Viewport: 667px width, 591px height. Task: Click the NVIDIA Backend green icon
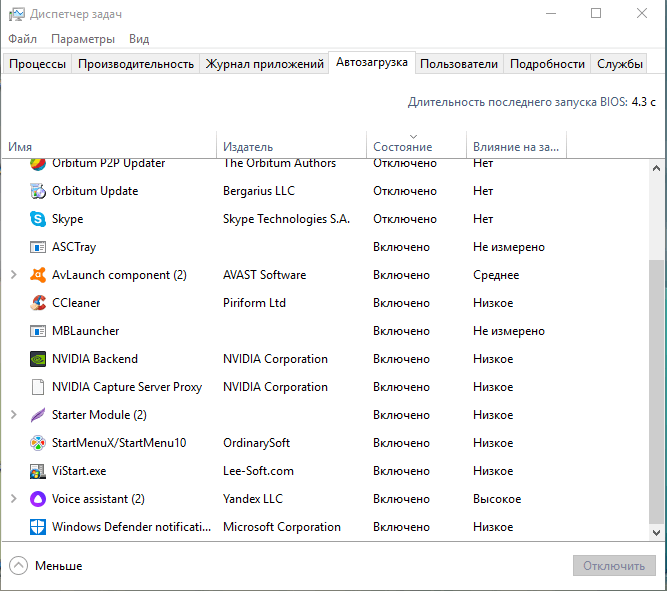[x=38, y=359]
